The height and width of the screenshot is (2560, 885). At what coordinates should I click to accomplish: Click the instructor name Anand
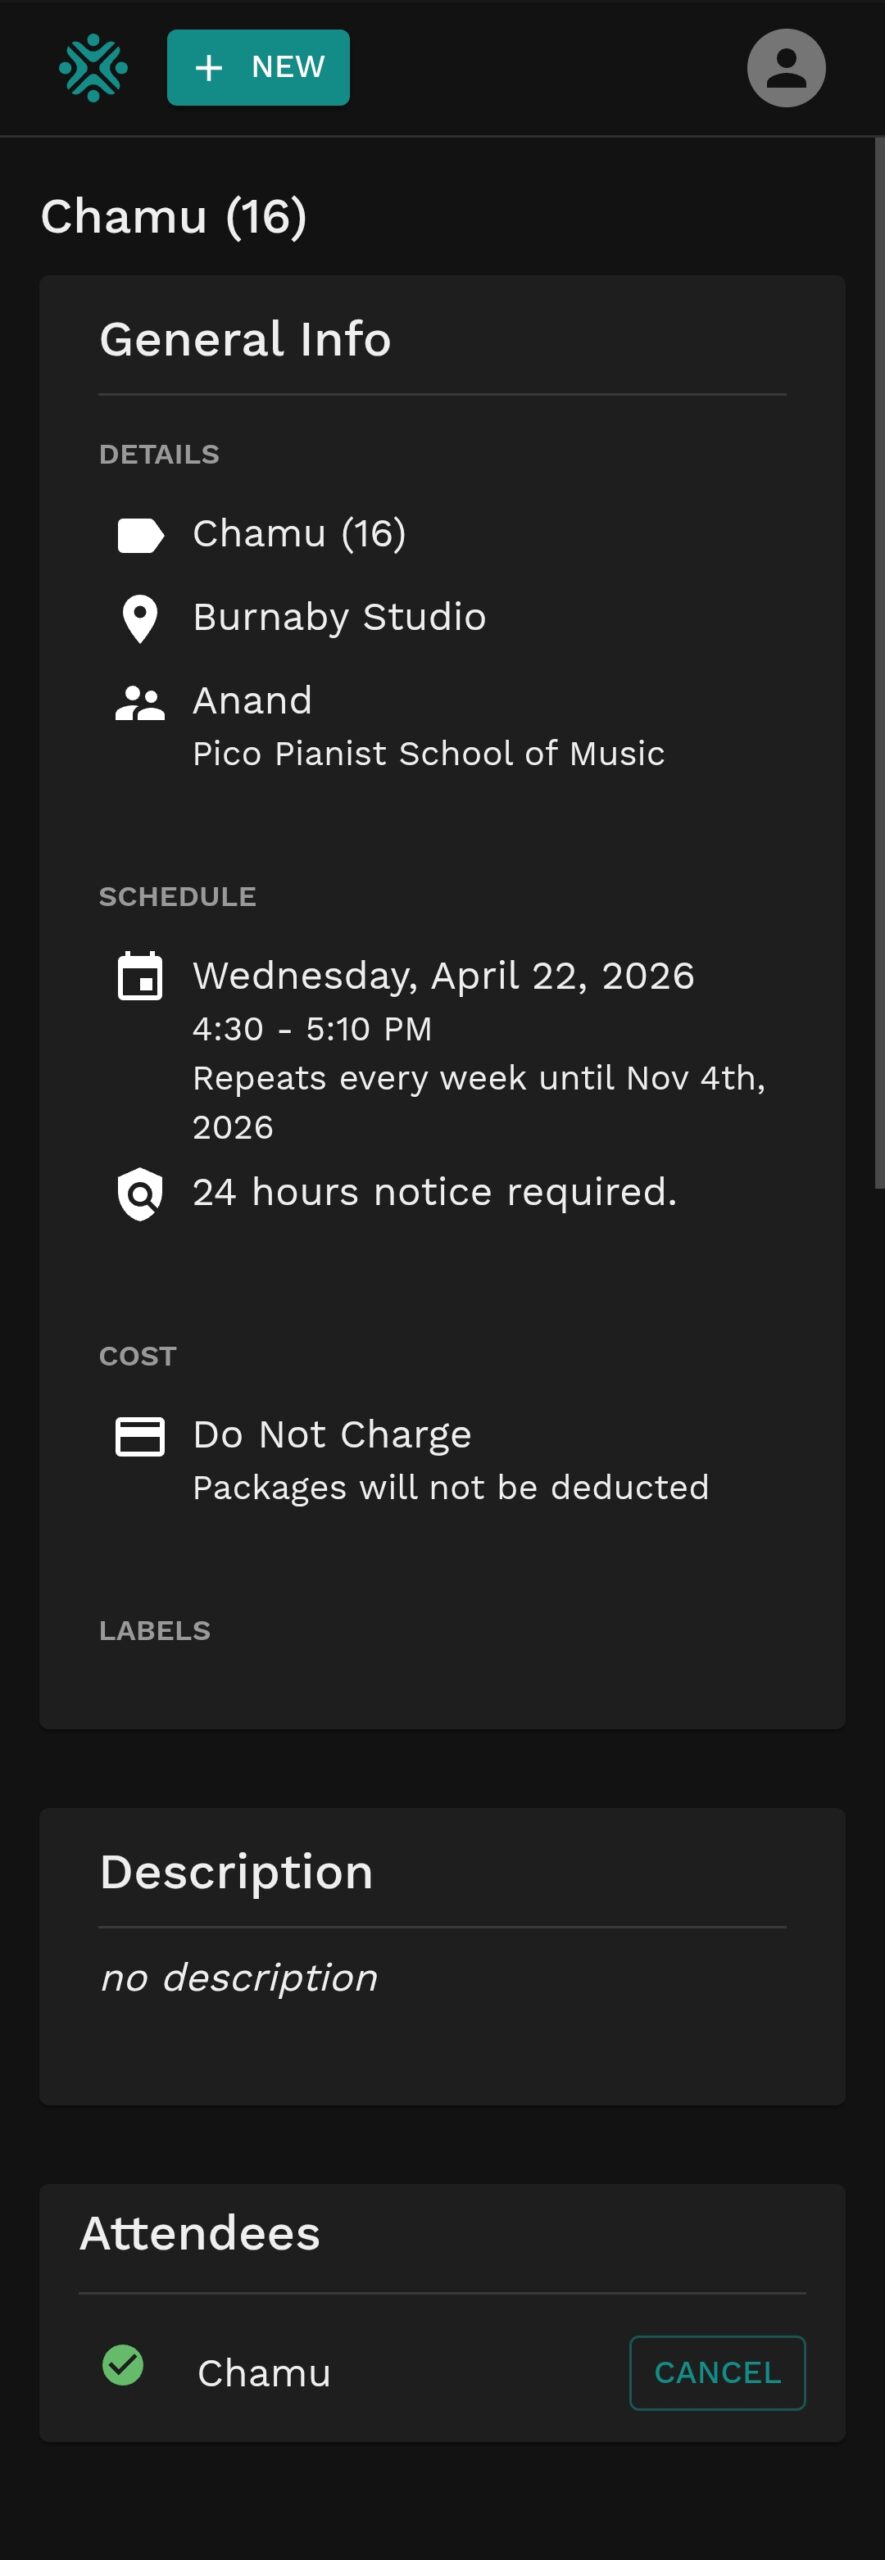click(x=252, y=701)
